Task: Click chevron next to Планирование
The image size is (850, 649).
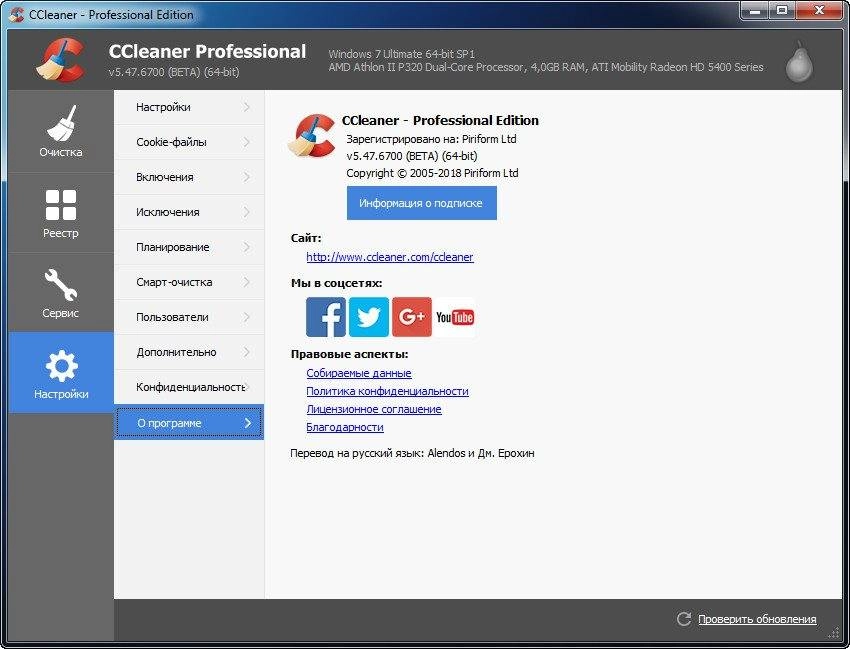Action: (x=247, y=247)
